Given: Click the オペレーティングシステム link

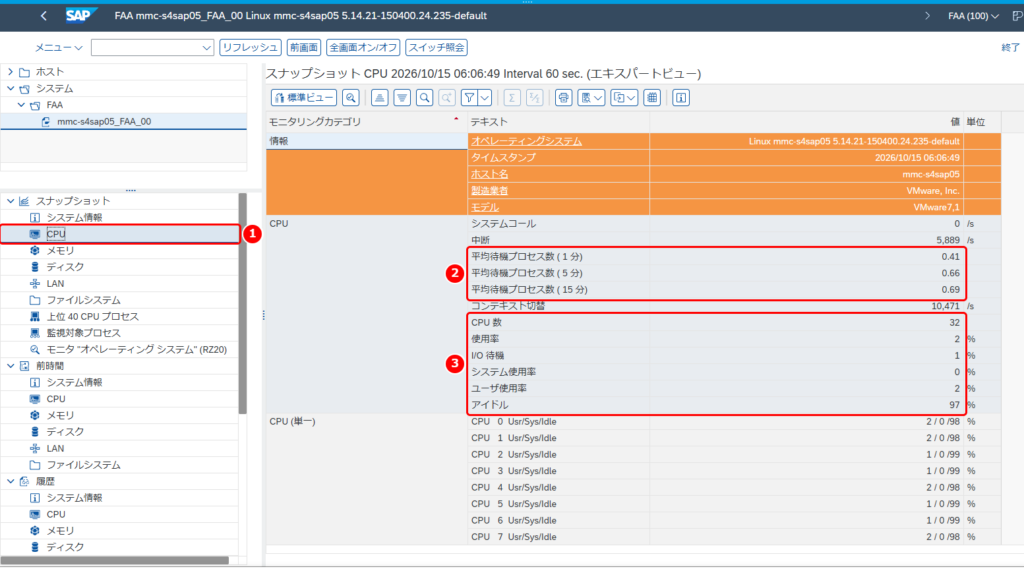Looking at the screenshot, I should pyautogui.click(x=526, y=141).
